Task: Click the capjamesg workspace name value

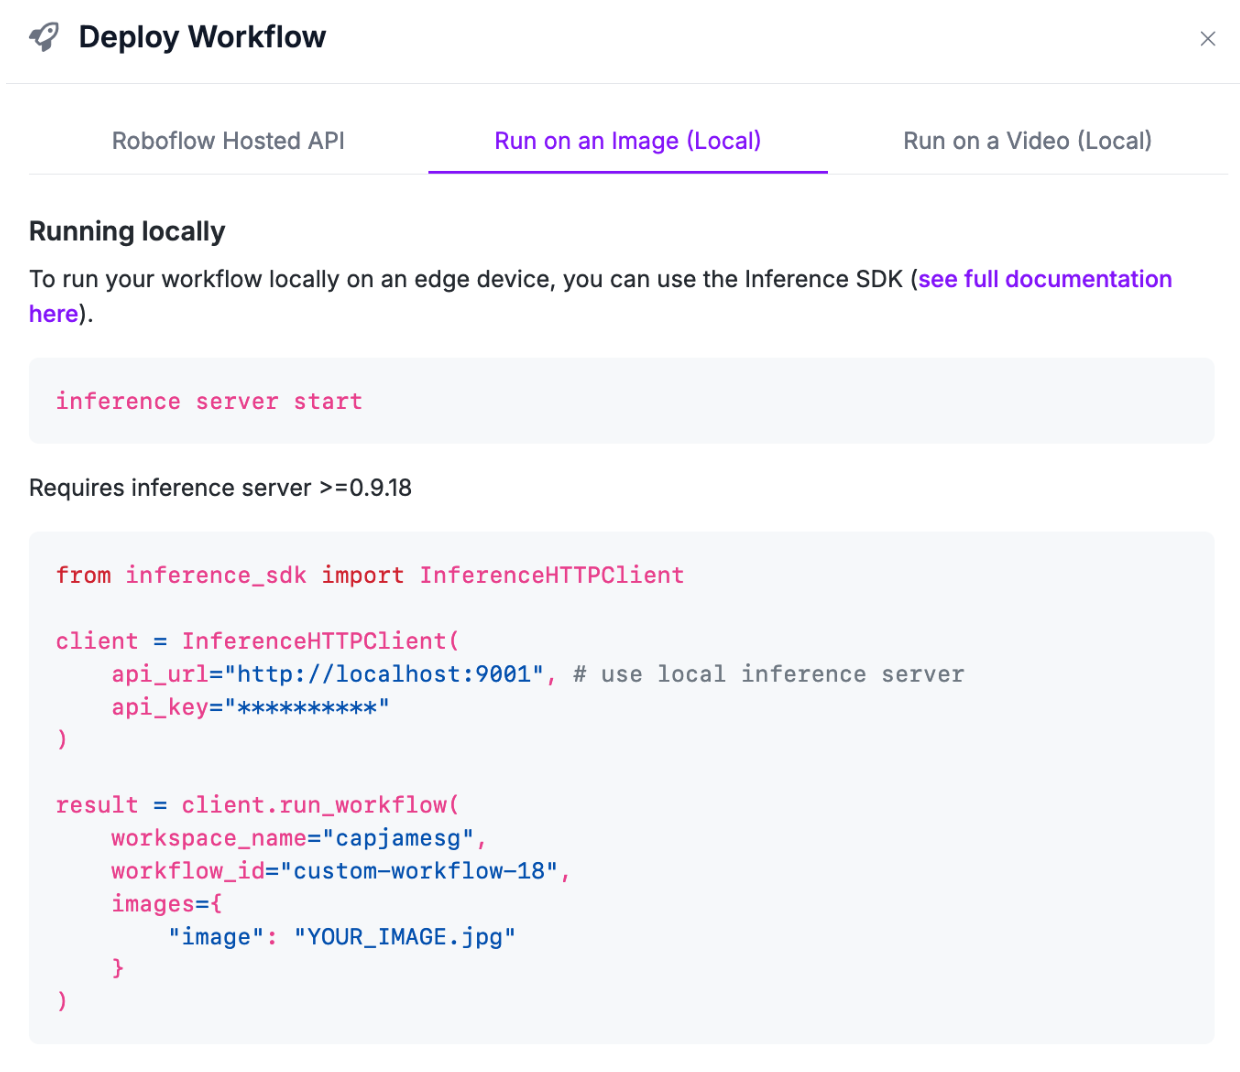Action: coord(398,838)
